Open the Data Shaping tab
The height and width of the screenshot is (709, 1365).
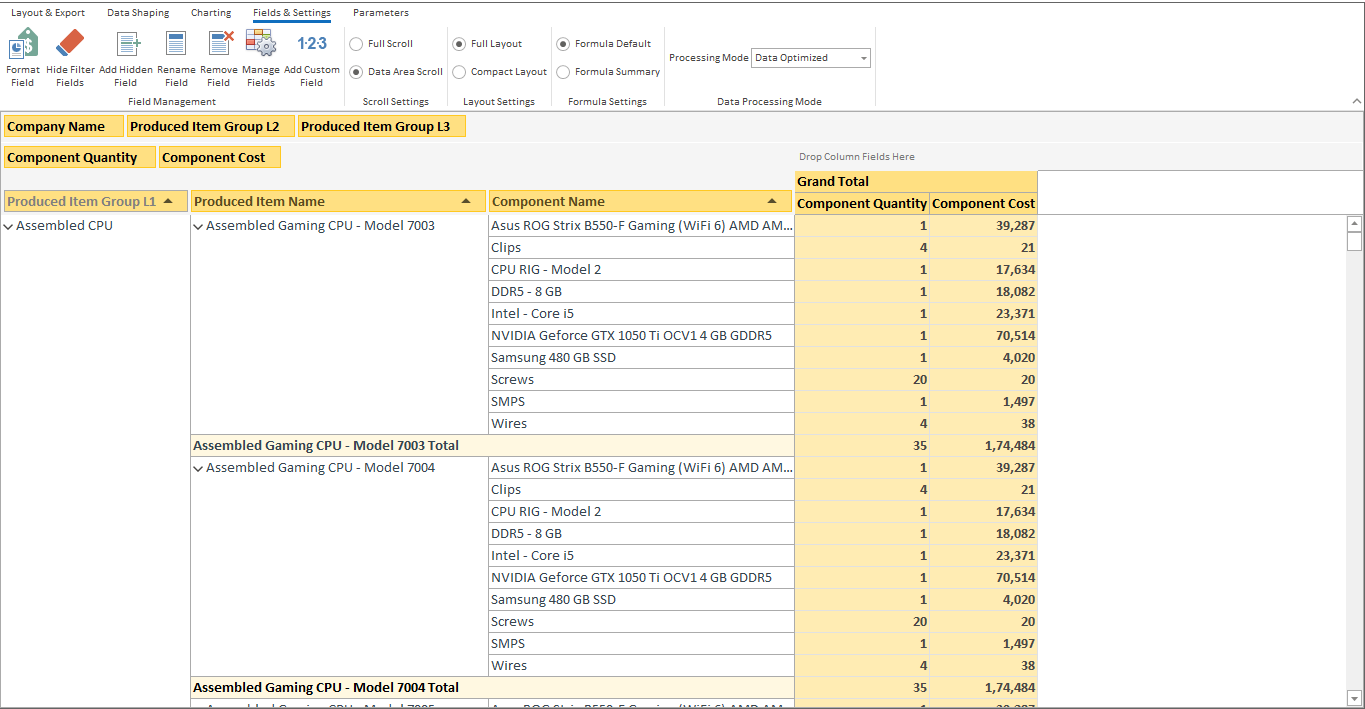138,13
